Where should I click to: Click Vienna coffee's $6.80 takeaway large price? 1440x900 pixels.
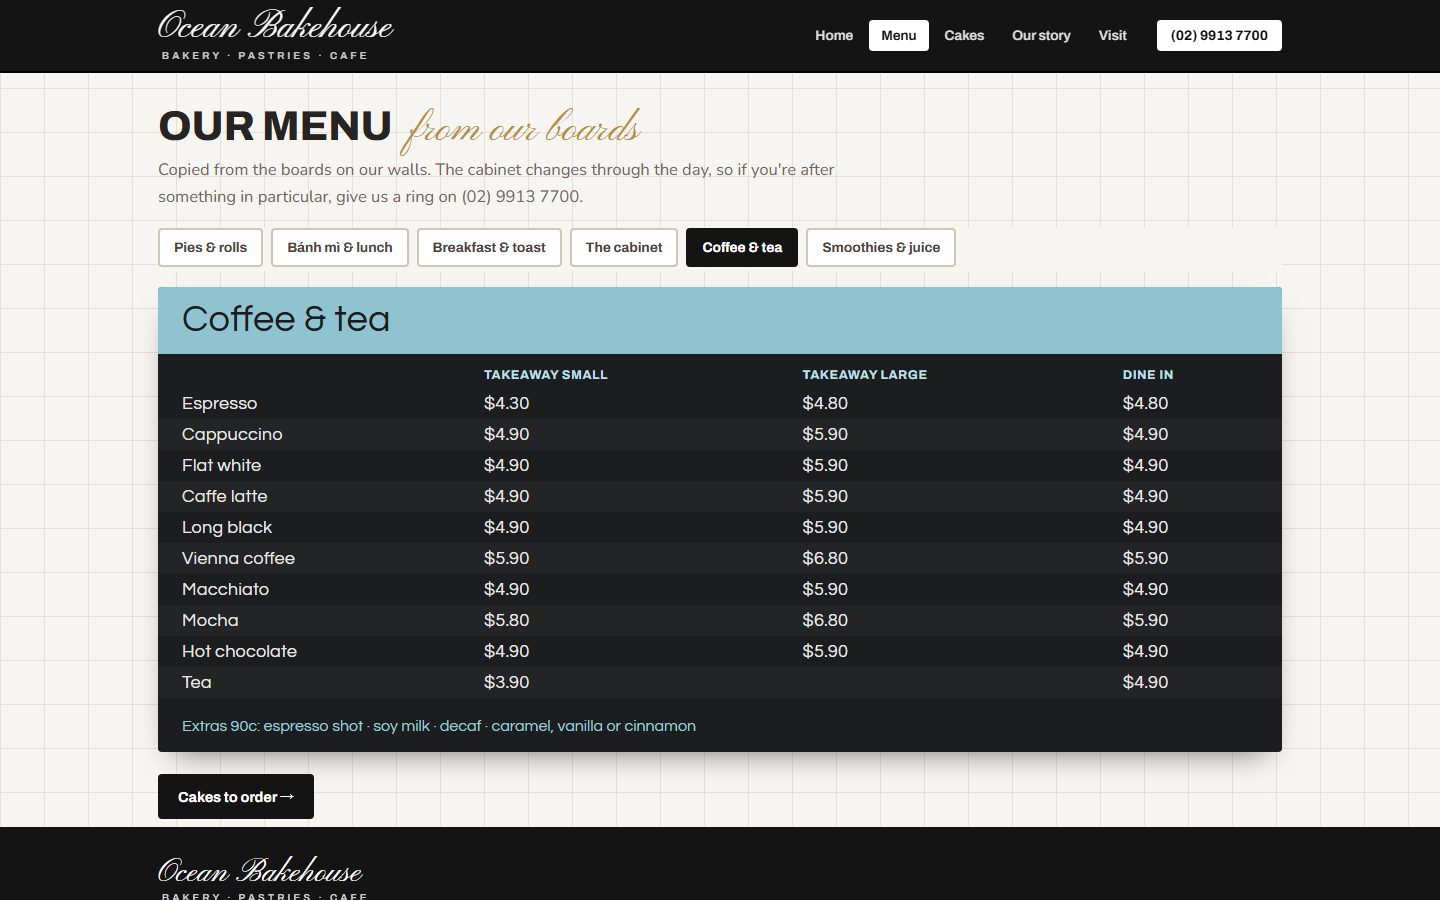825,558
